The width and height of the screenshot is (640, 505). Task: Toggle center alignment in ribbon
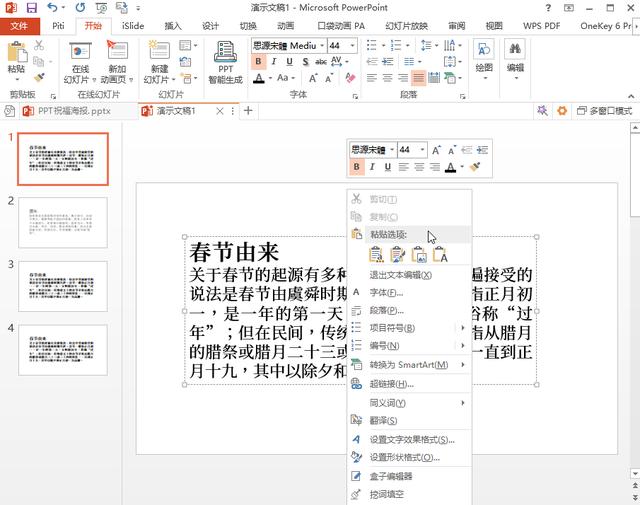(387, 78)
